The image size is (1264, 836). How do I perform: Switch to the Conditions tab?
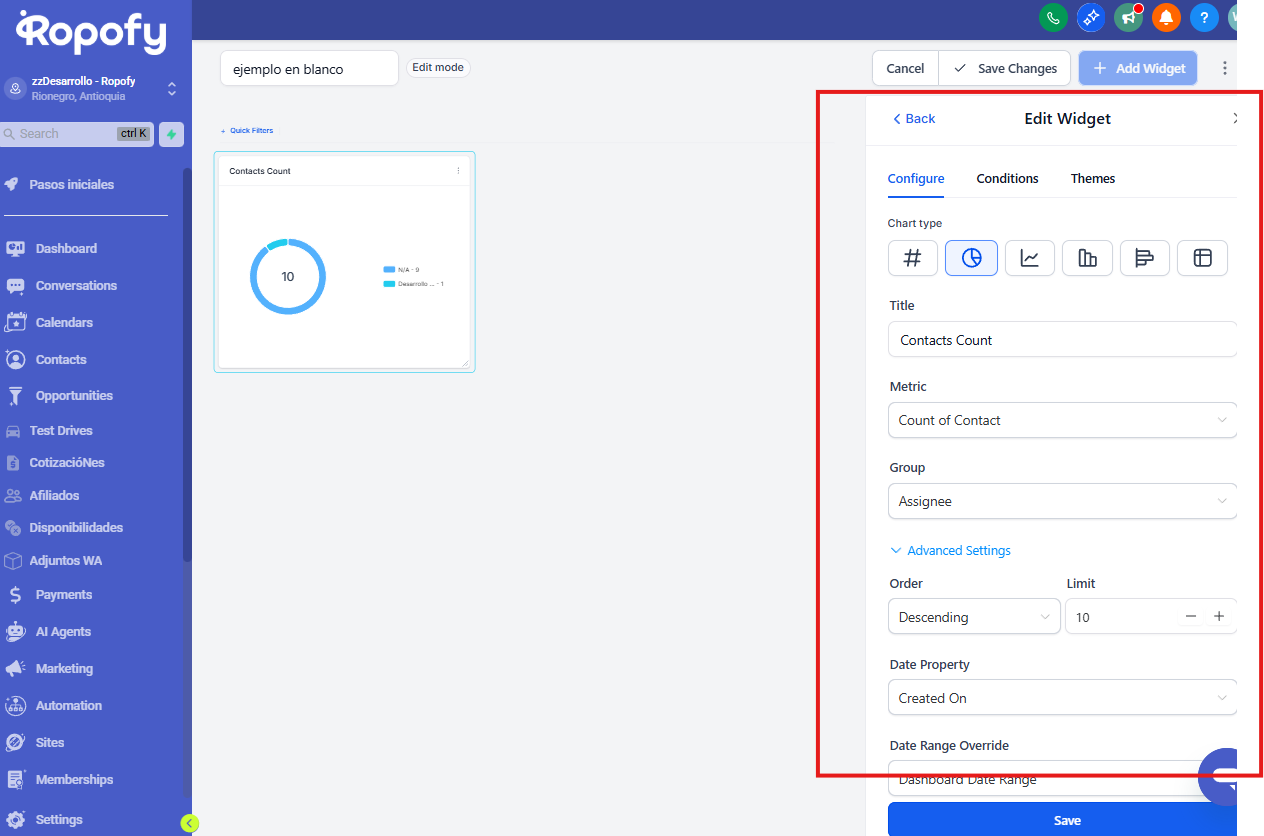click(1007, 178)
